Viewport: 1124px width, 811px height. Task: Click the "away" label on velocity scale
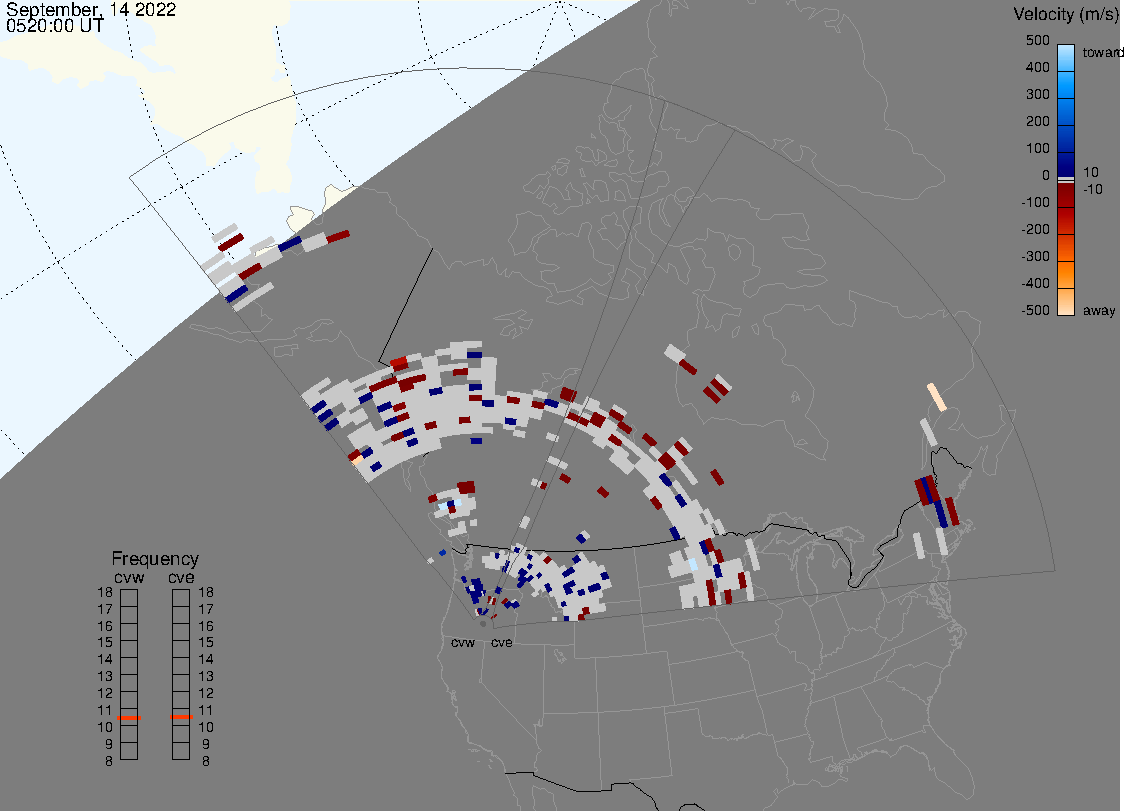pyautogui.click(x=1099, y=310)
